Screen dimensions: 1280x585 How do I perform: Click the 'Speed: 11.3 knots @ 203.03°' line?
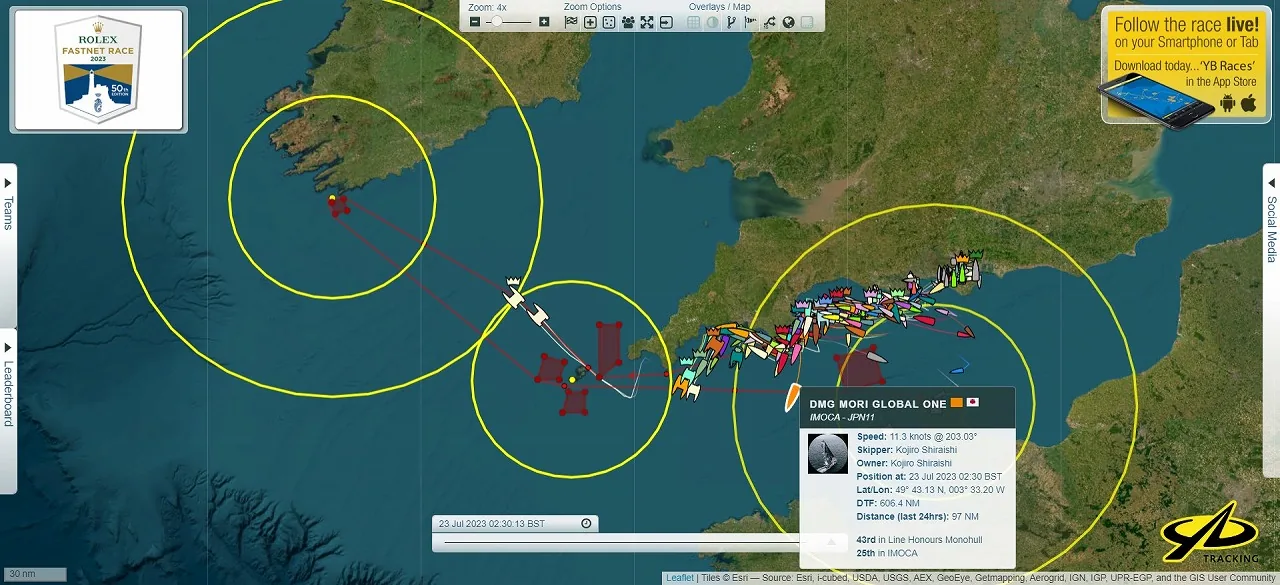point(917,437)
